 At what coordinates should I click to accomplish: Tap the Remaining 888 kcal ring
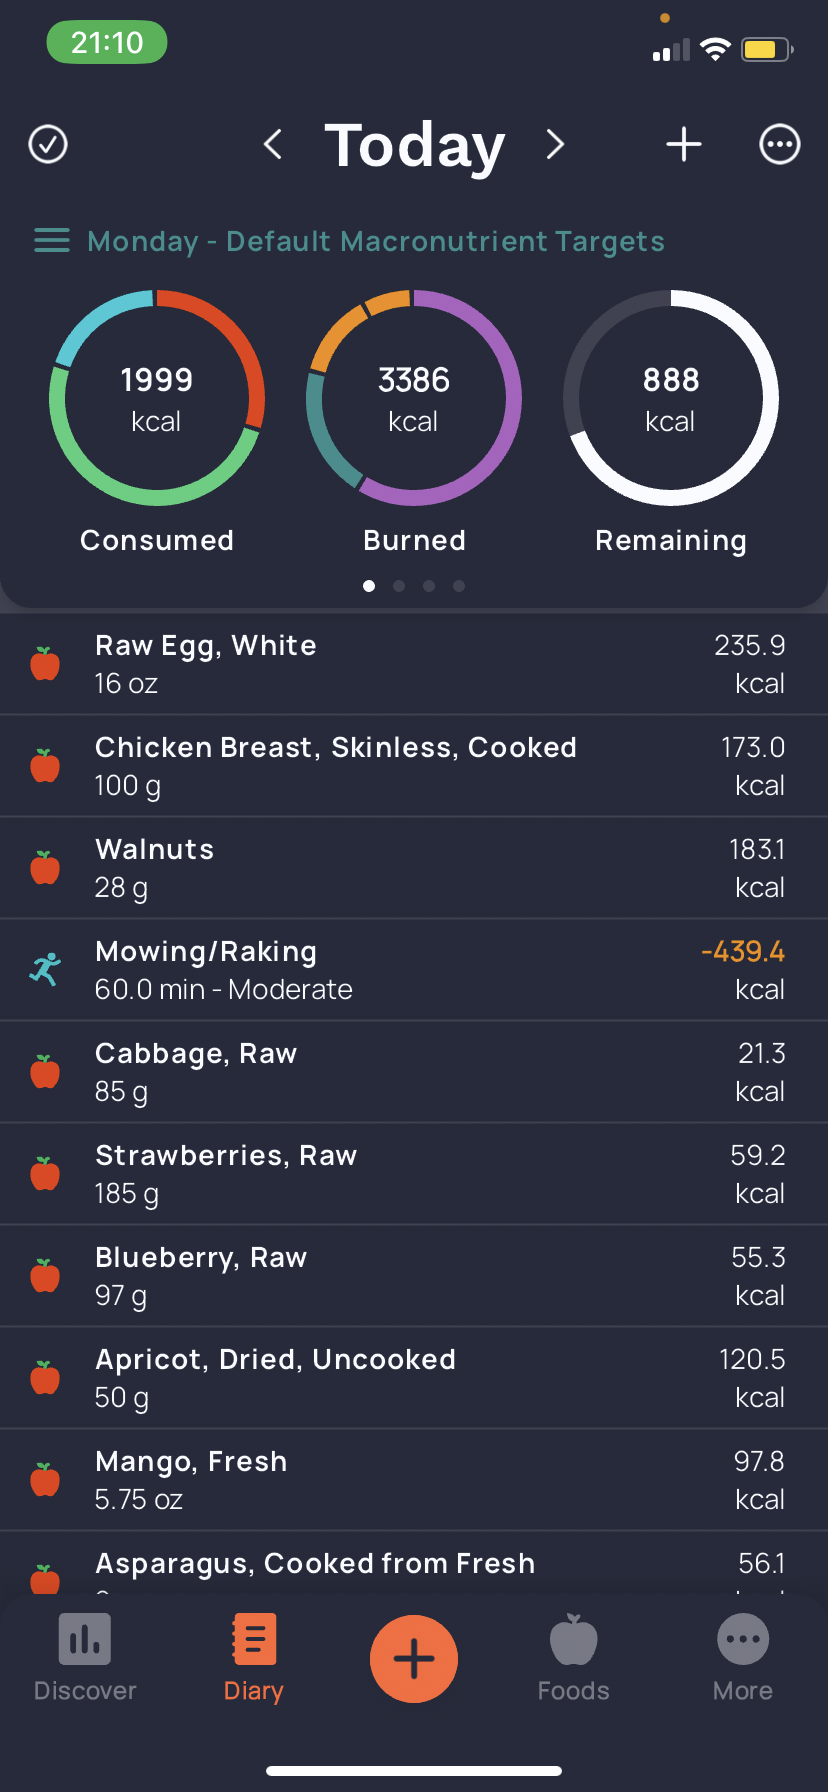point(671,398)
